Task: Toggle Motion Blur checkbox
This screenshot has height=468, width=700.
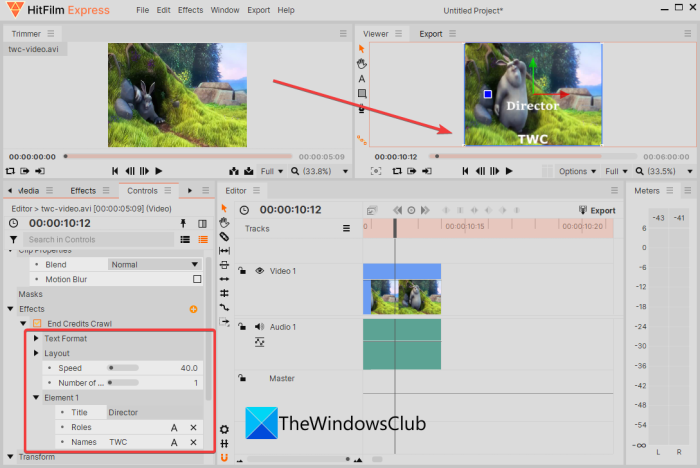Action: coord(197,279)
